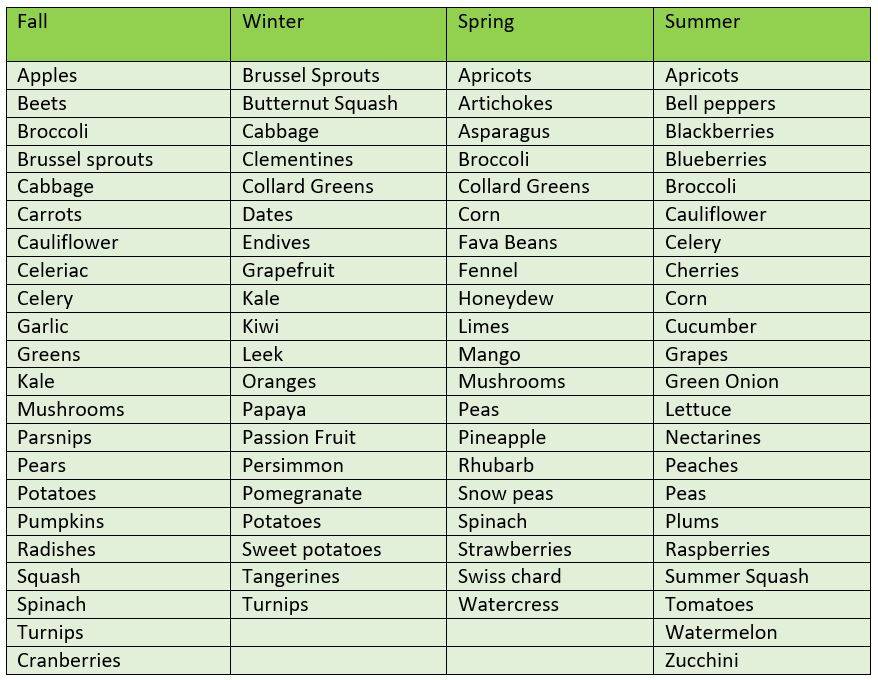
Task: Click the Artichokes cell
Action: [550, 104]
